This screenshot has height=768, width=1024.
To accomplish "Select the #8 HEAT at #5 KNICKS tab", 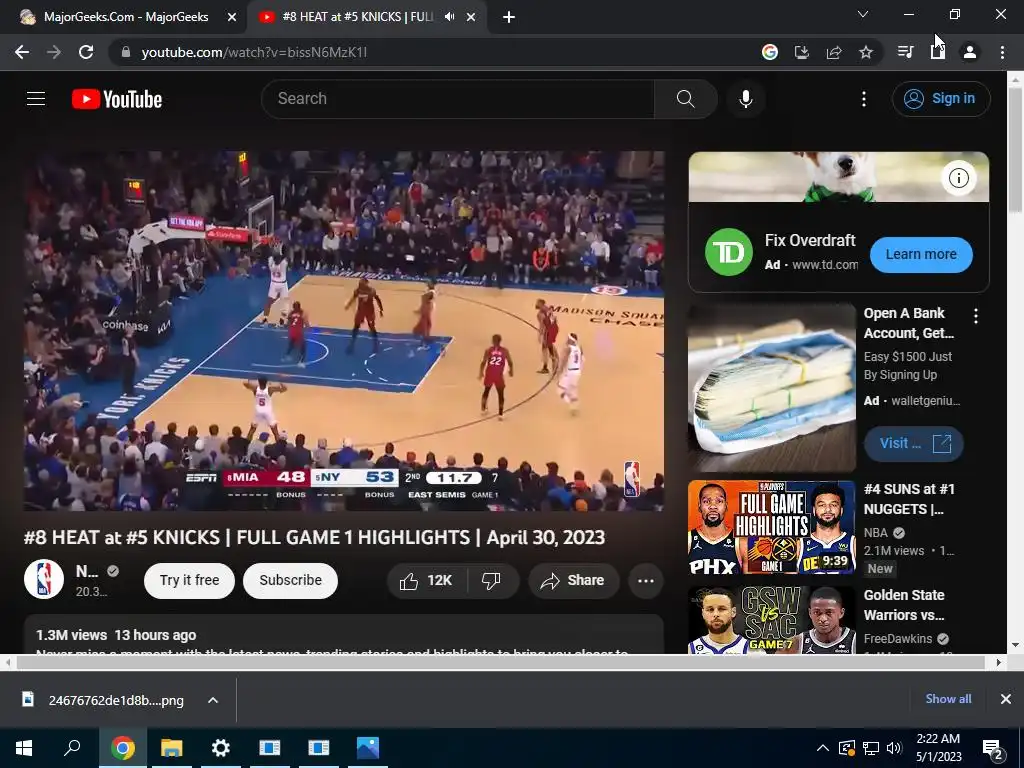I will pyautogui.click(x=356, y=17).
